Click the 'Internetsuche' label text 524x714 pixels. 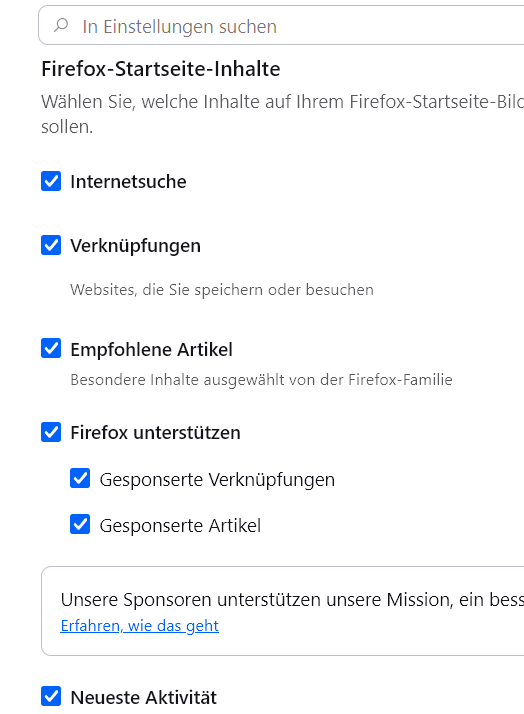(x=128, y=182)
